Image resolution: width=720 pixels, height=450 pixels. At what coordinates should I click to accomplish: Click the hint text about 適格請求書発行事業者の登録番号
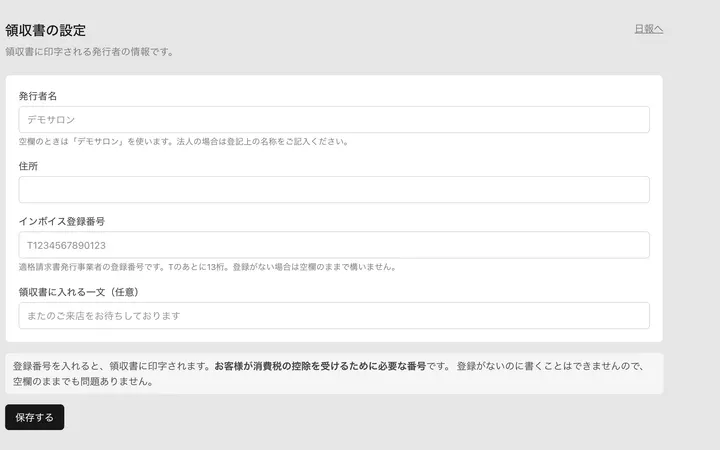[x=208, y=267]
